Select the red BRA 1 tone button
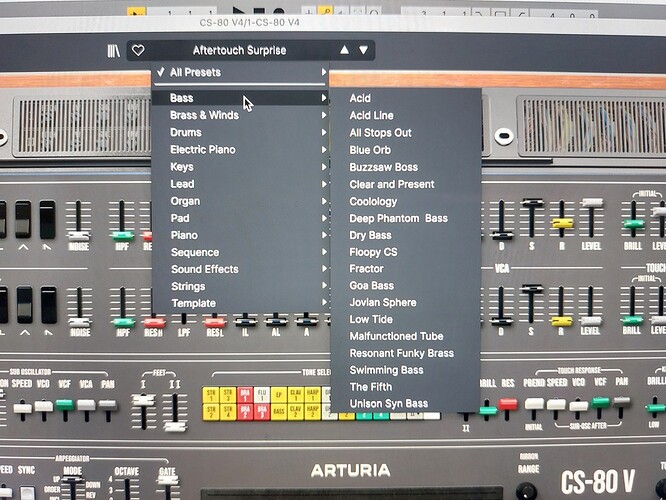666x500 pixels. pyautogui.click(x=245, y=395)
